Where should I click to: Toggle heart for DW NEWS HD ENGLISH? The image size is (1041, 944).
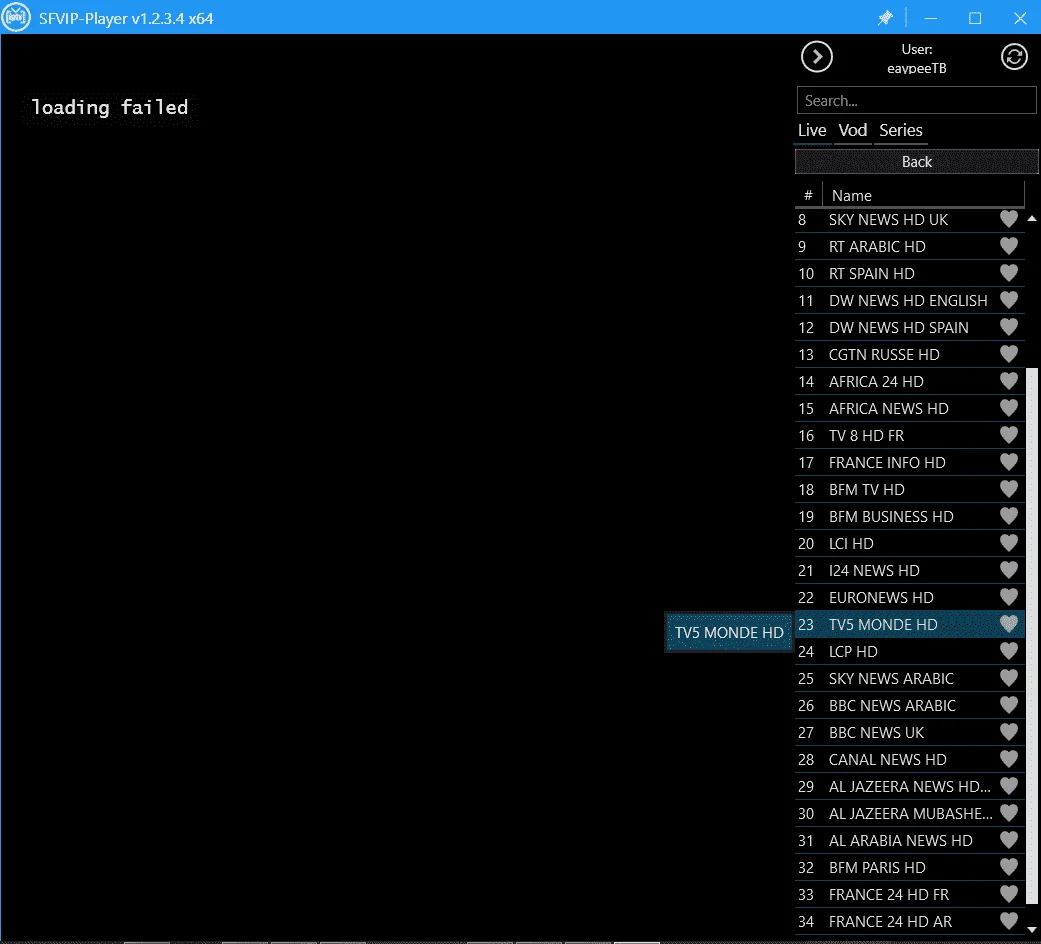click(x=1008, y=300)
